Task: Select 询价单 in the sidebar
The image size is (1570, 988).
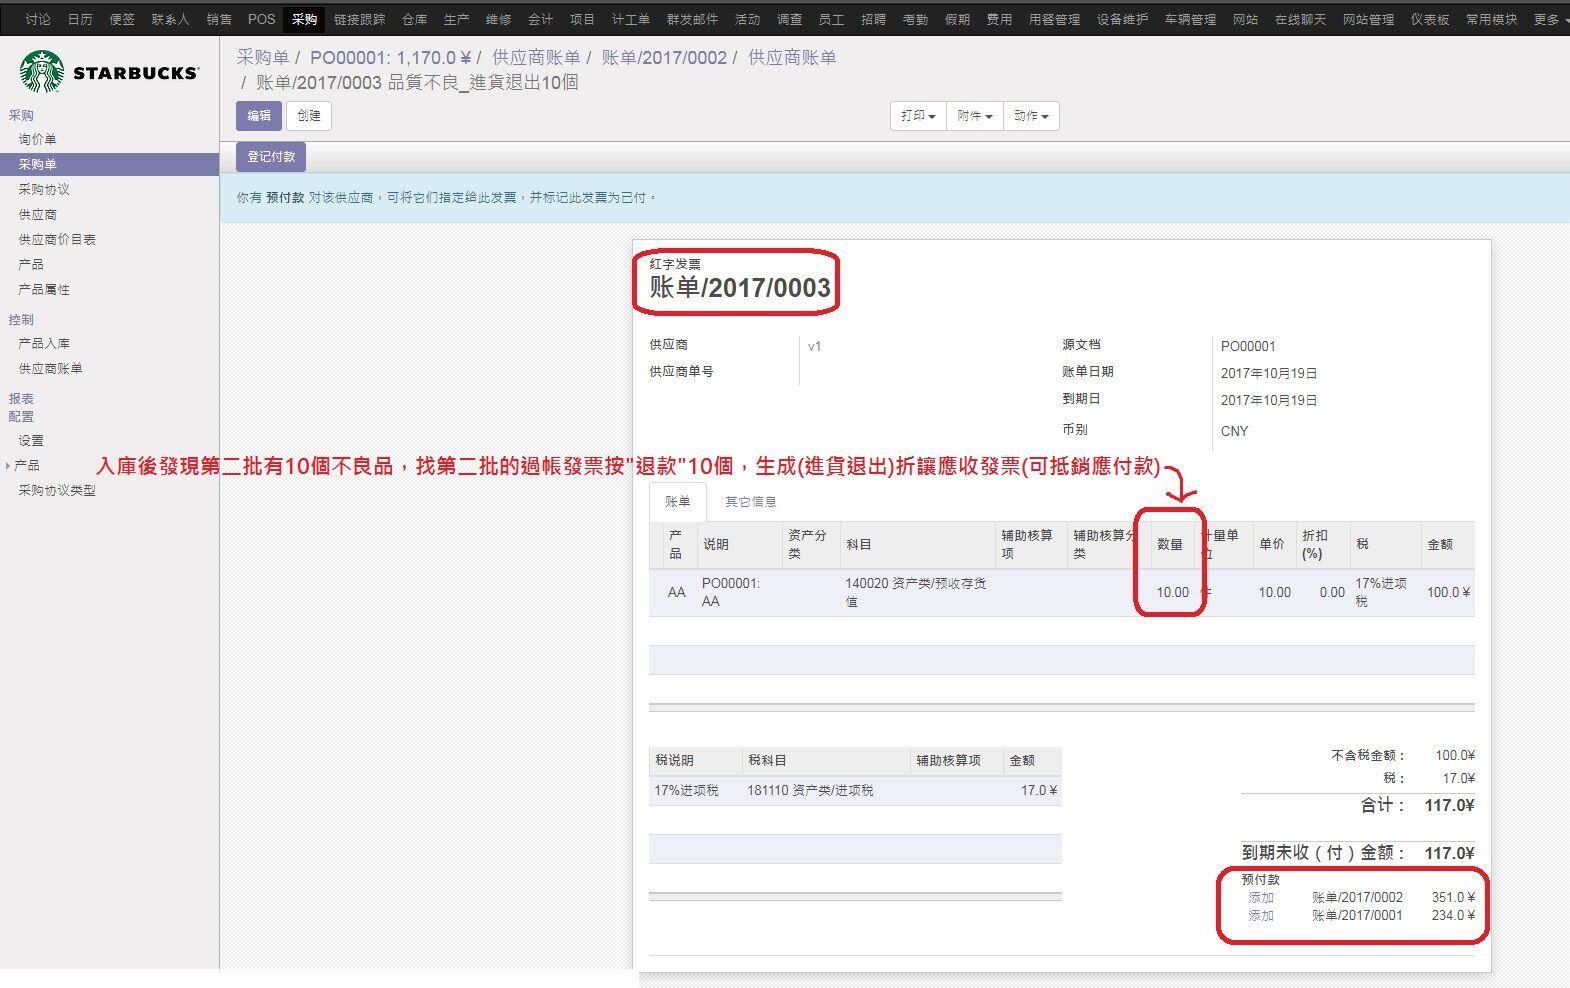Action: coord(38,139)
